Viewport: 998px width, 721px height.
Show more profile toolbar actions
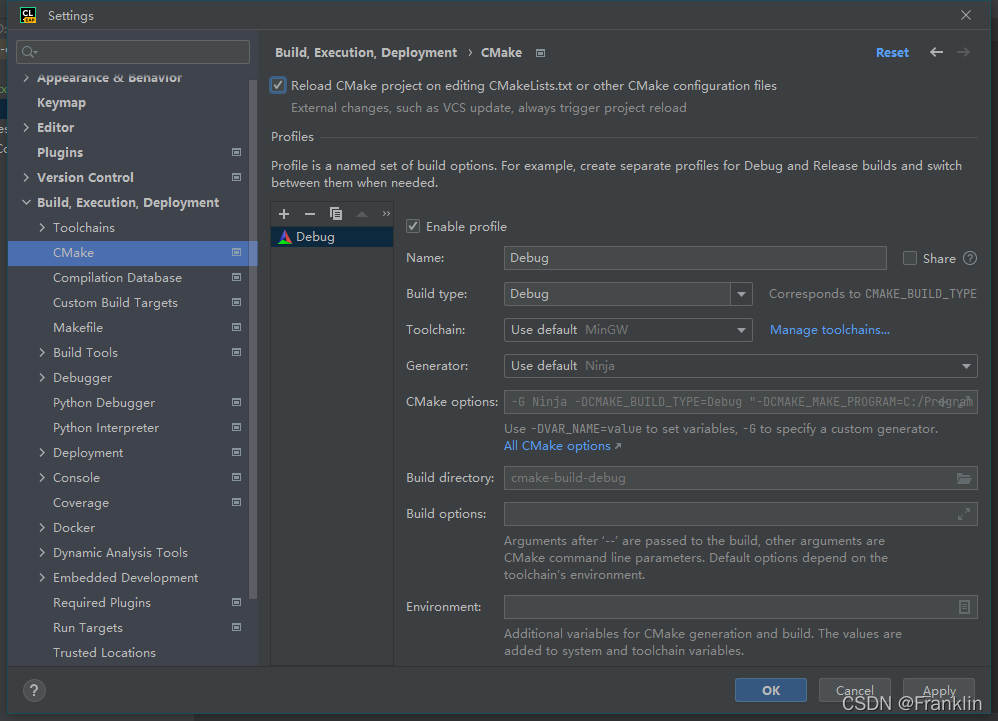(386, 214)
